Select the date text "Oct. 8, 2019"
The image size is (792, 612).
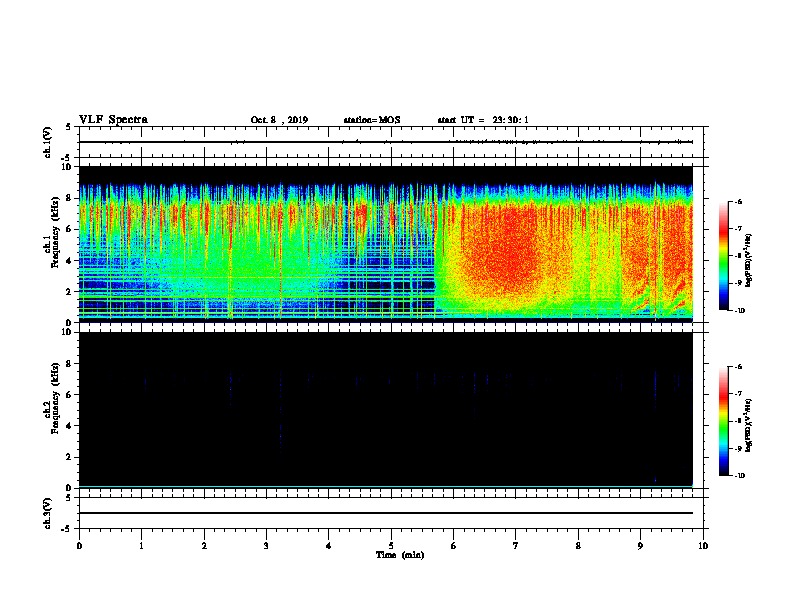[x=279, y=120]
